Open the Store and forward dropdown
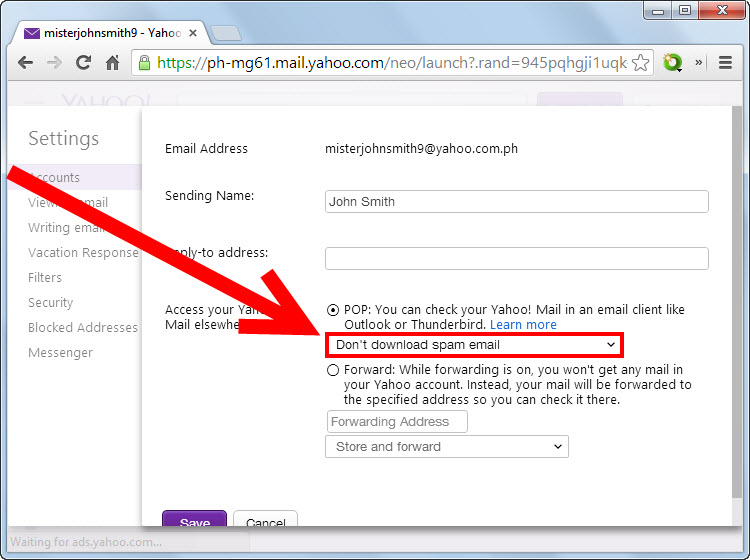 (x=447, y=447)
